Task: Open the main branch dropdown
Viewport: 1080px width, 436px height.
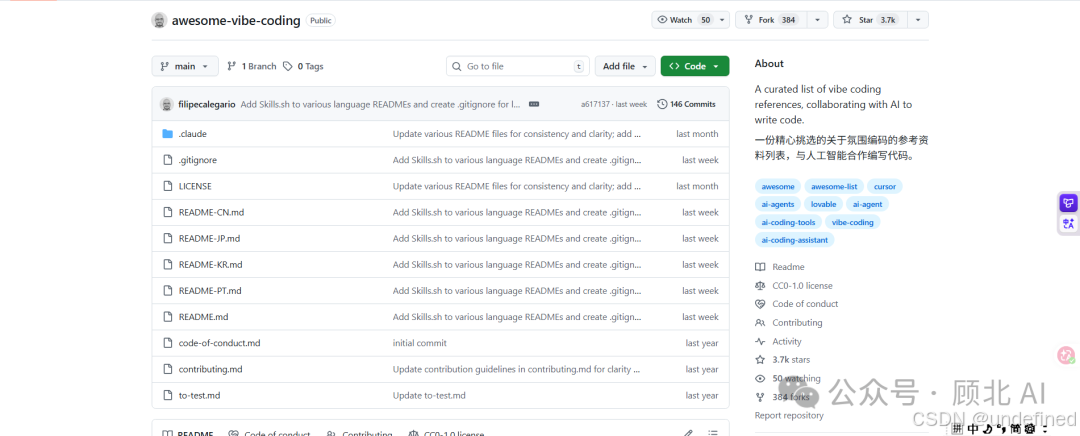Action: point(185,66)
